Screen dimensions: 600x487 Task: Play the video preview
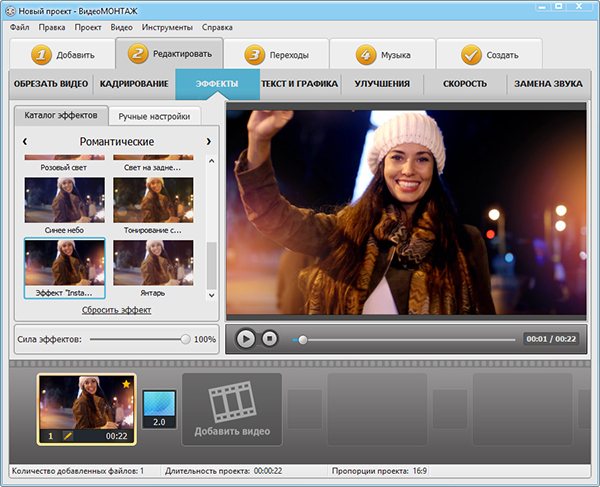point(245,339)
